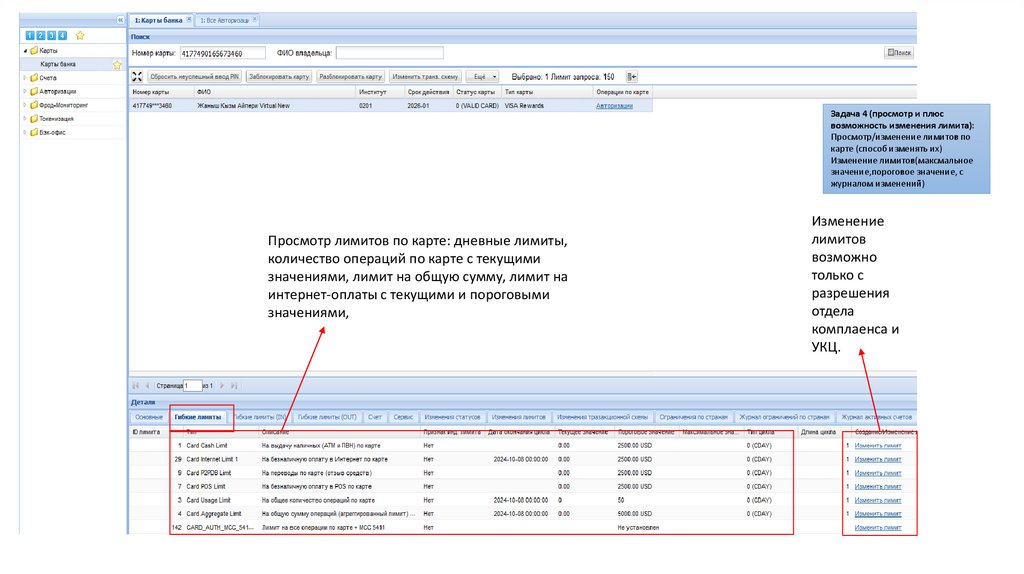This screenshot has height=574, width=1024.
Task: Select workspace number 3 in sidebar
Action: [50, 35]
